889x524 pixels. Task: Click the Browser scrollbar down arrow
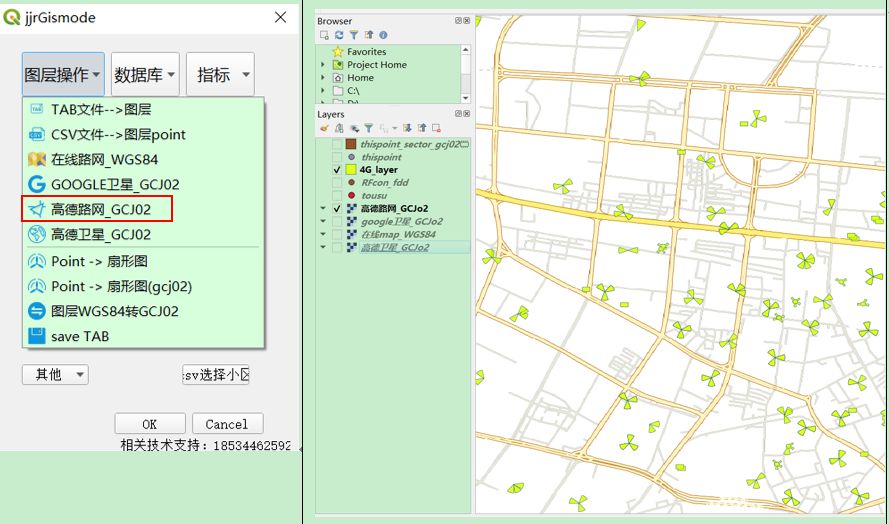point(465,98)
